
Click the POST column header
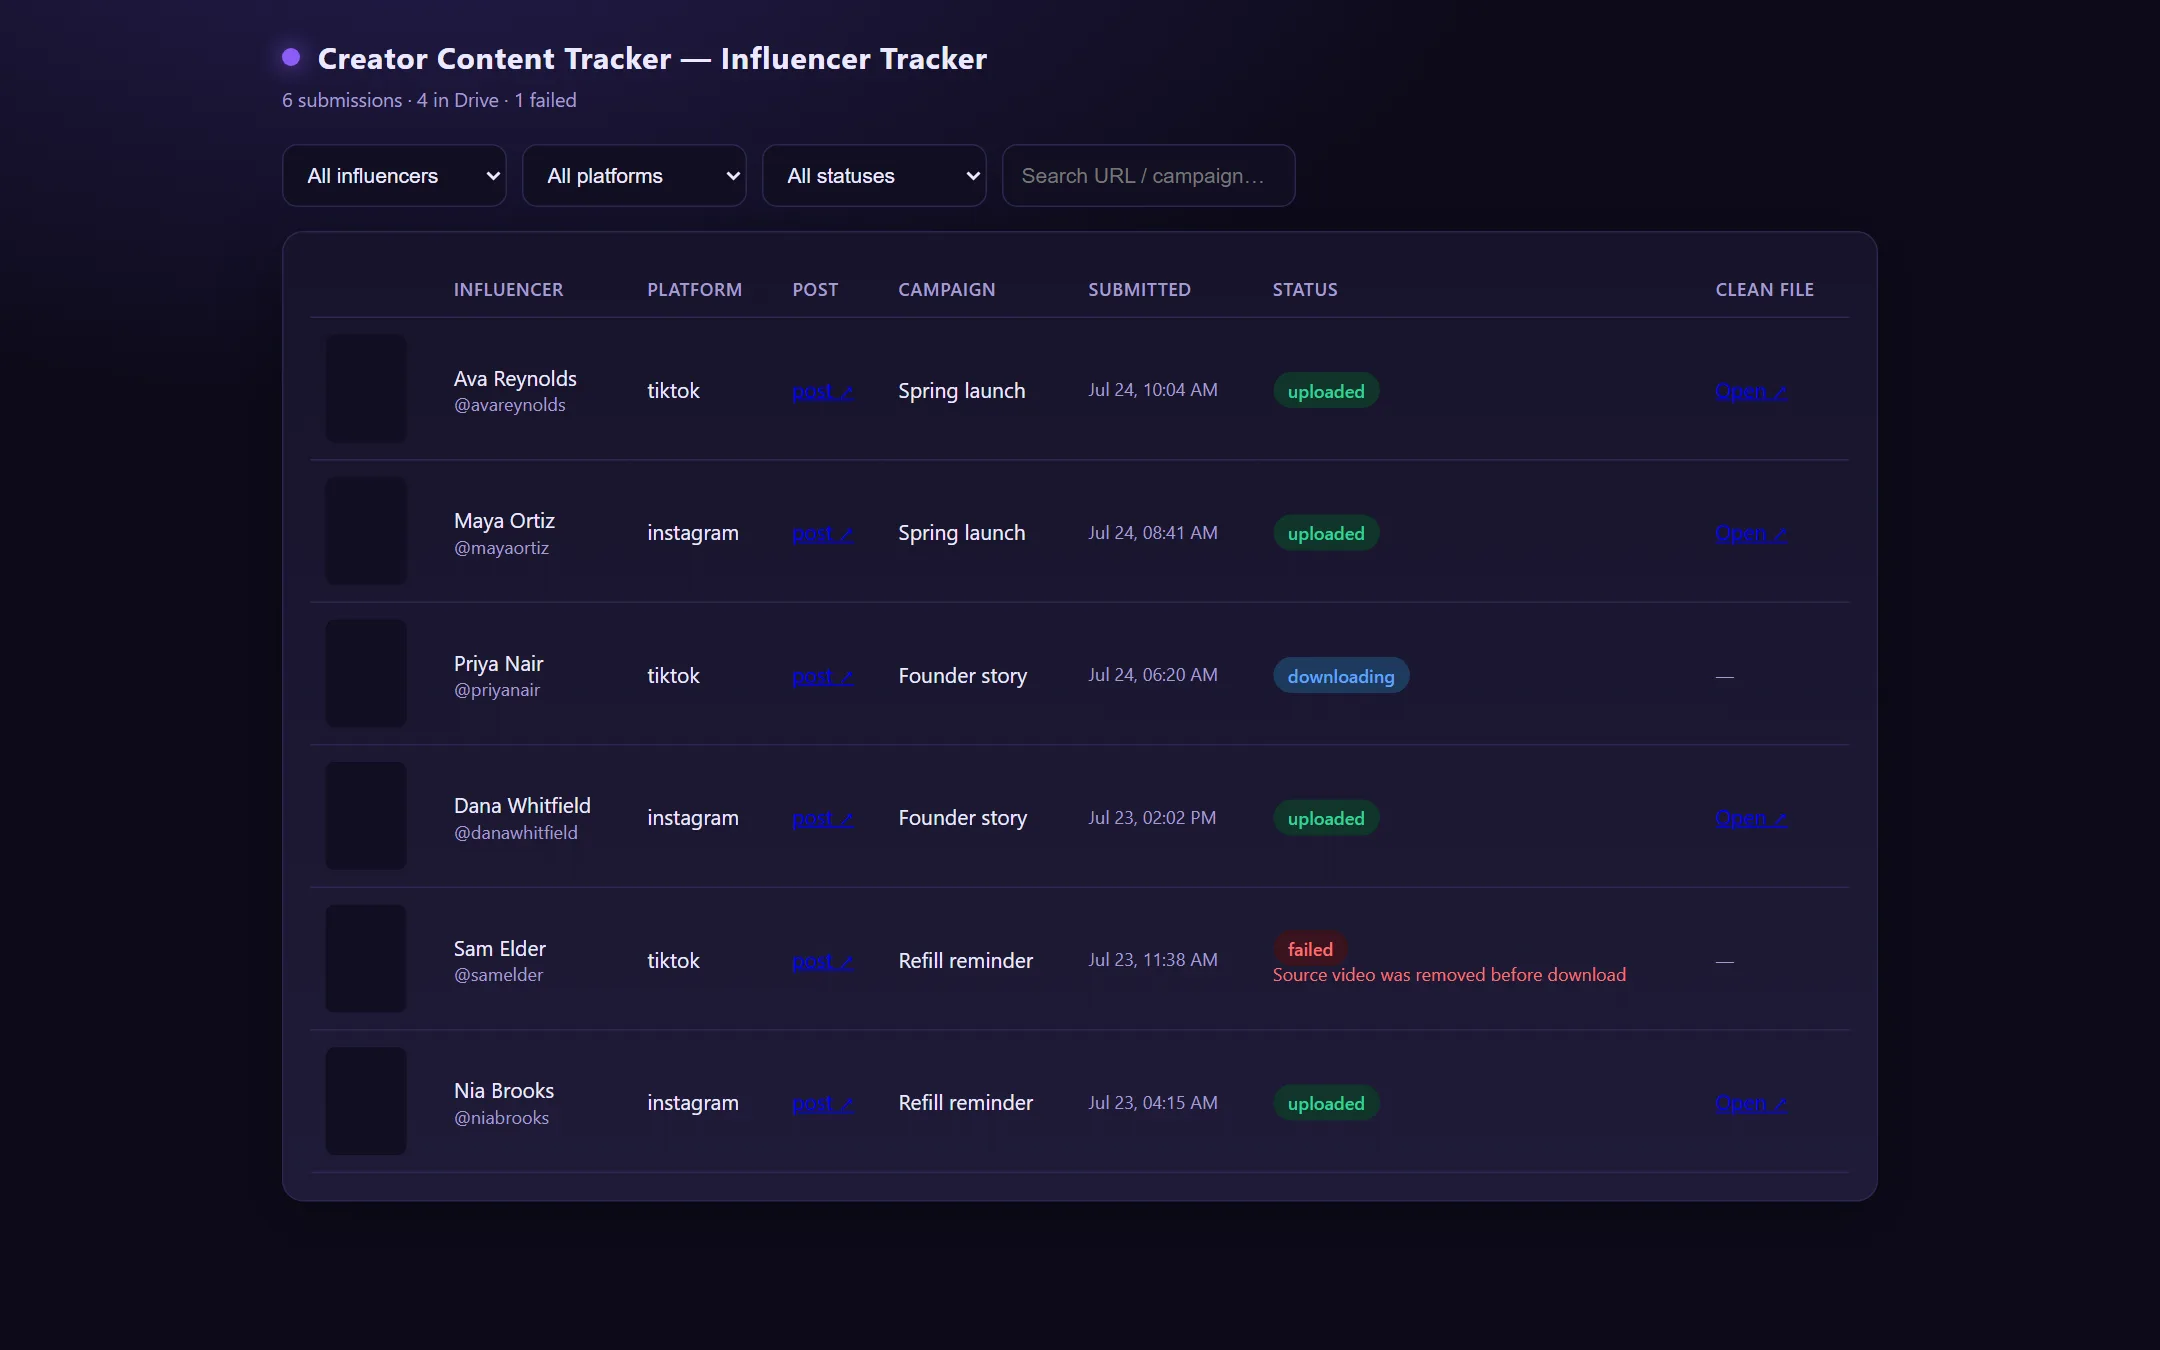[x=815, y=289]
